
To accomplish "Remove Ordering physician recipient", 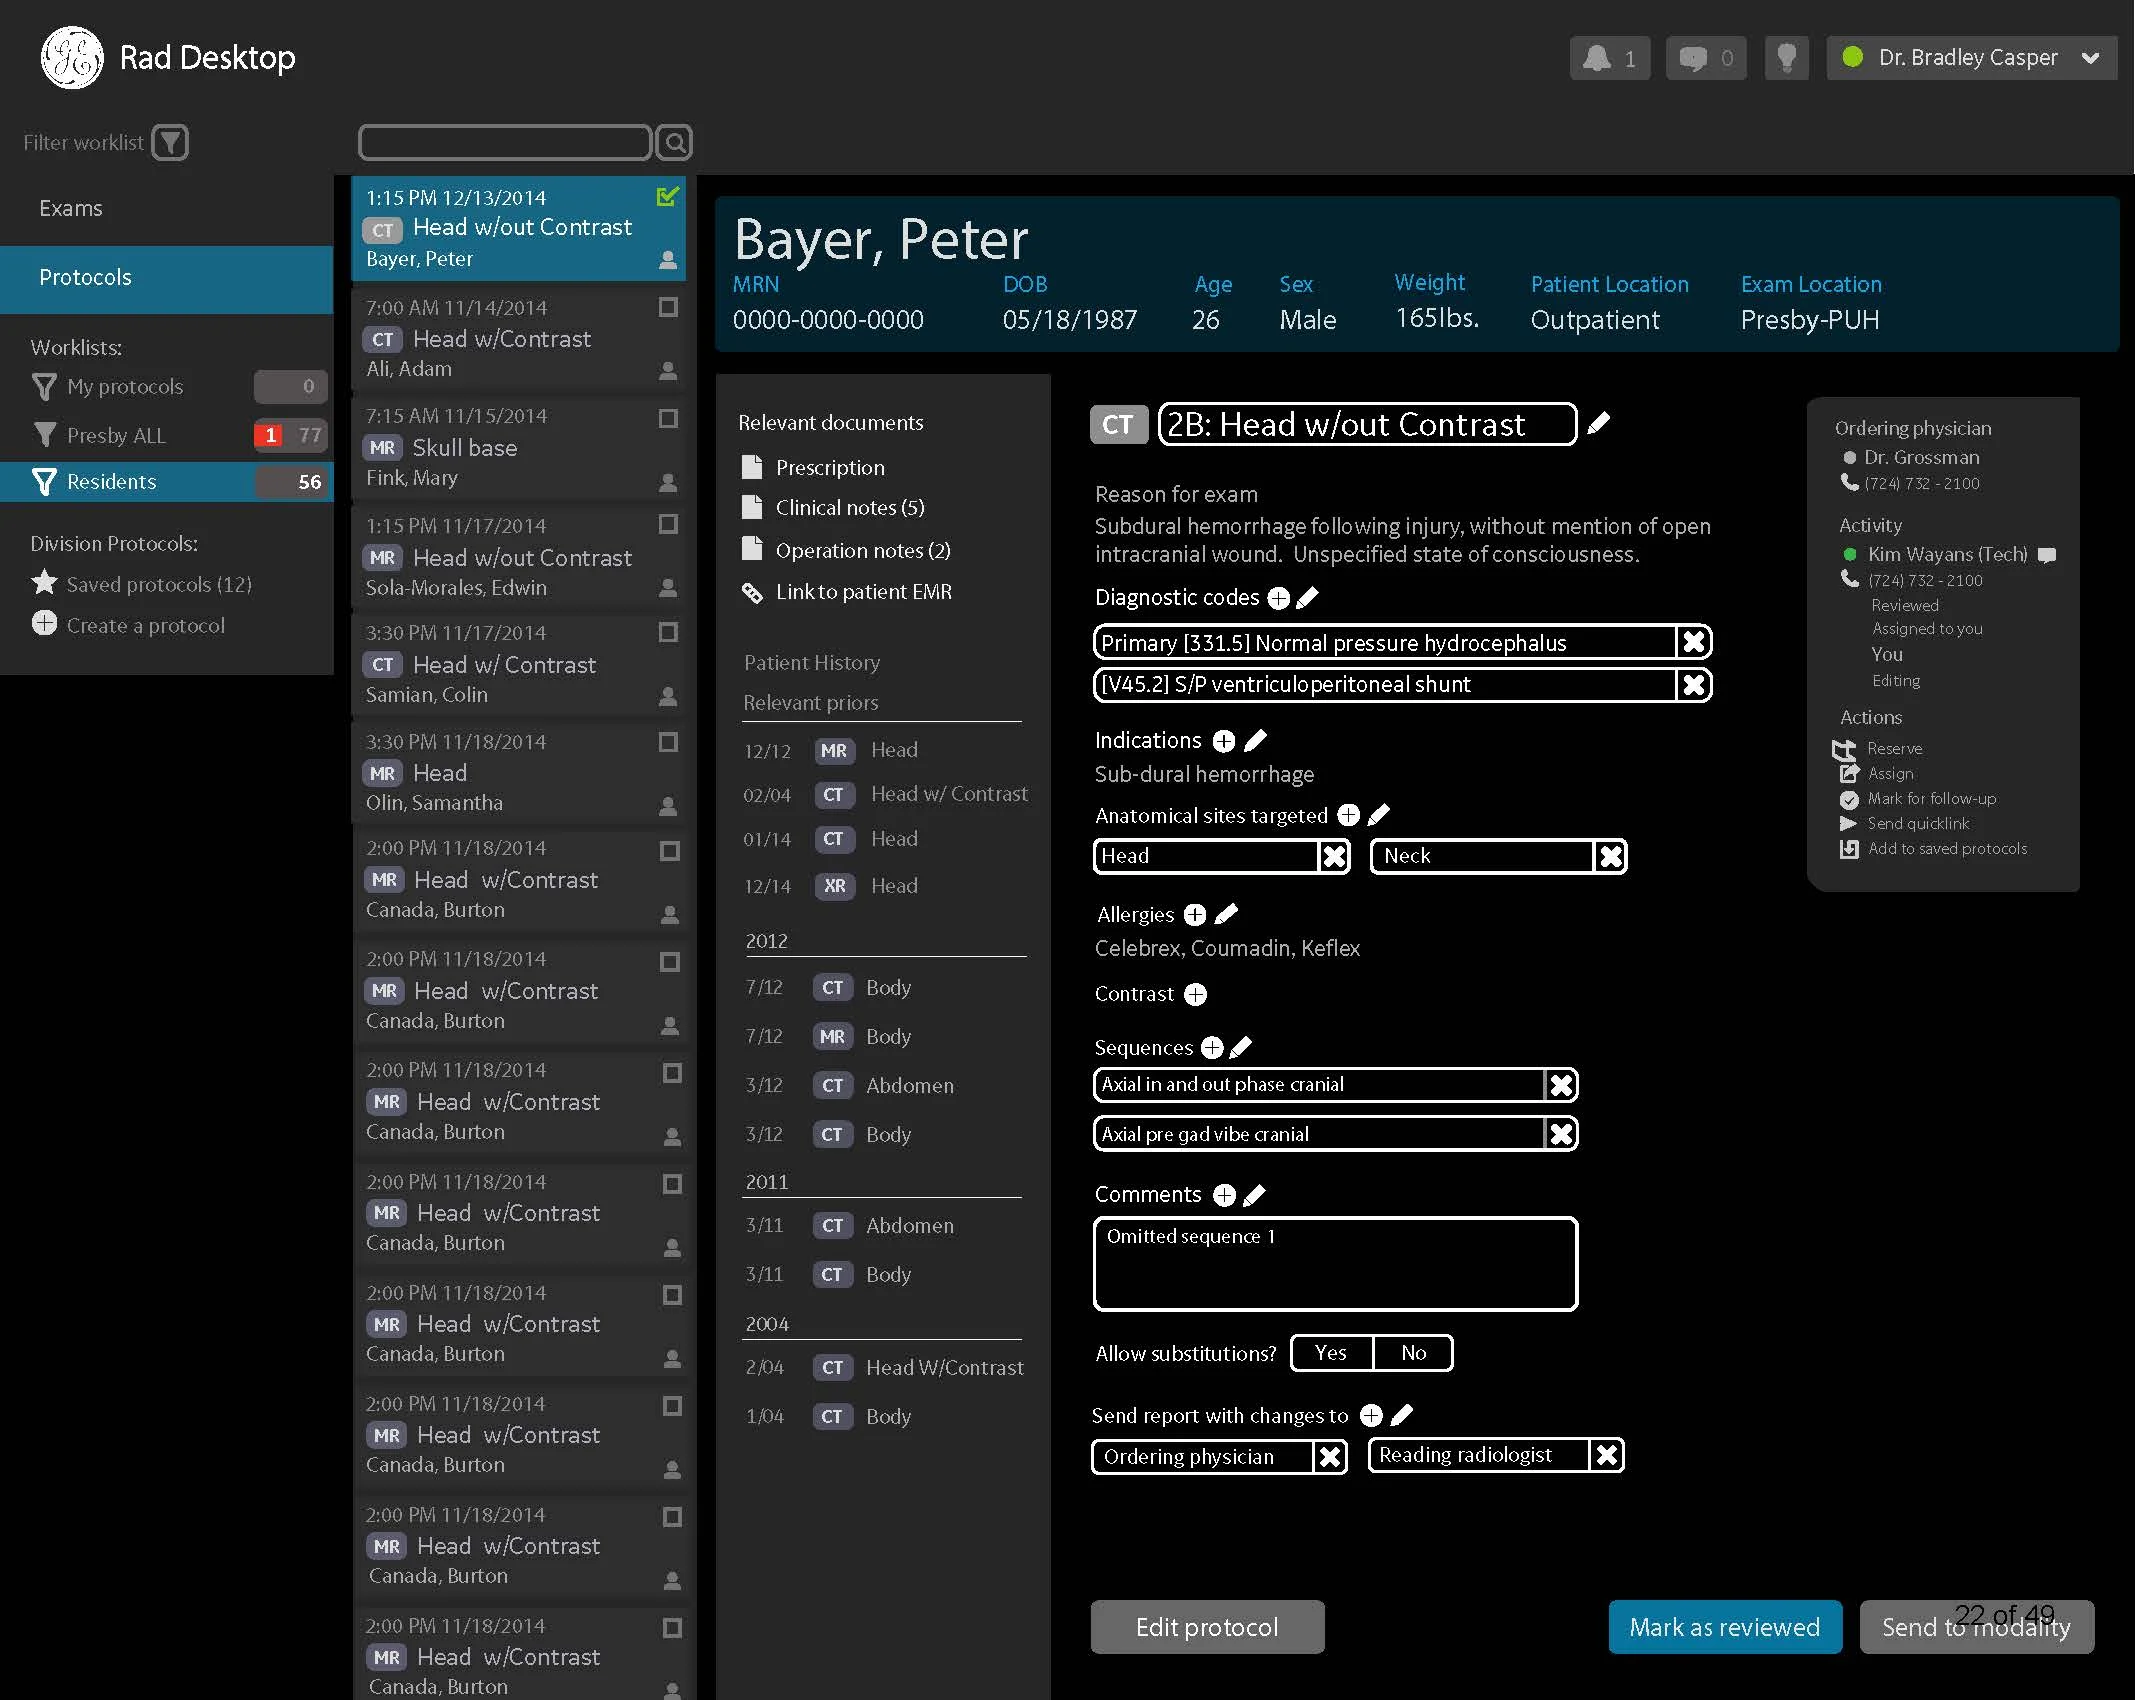I will [1330, 1457].
